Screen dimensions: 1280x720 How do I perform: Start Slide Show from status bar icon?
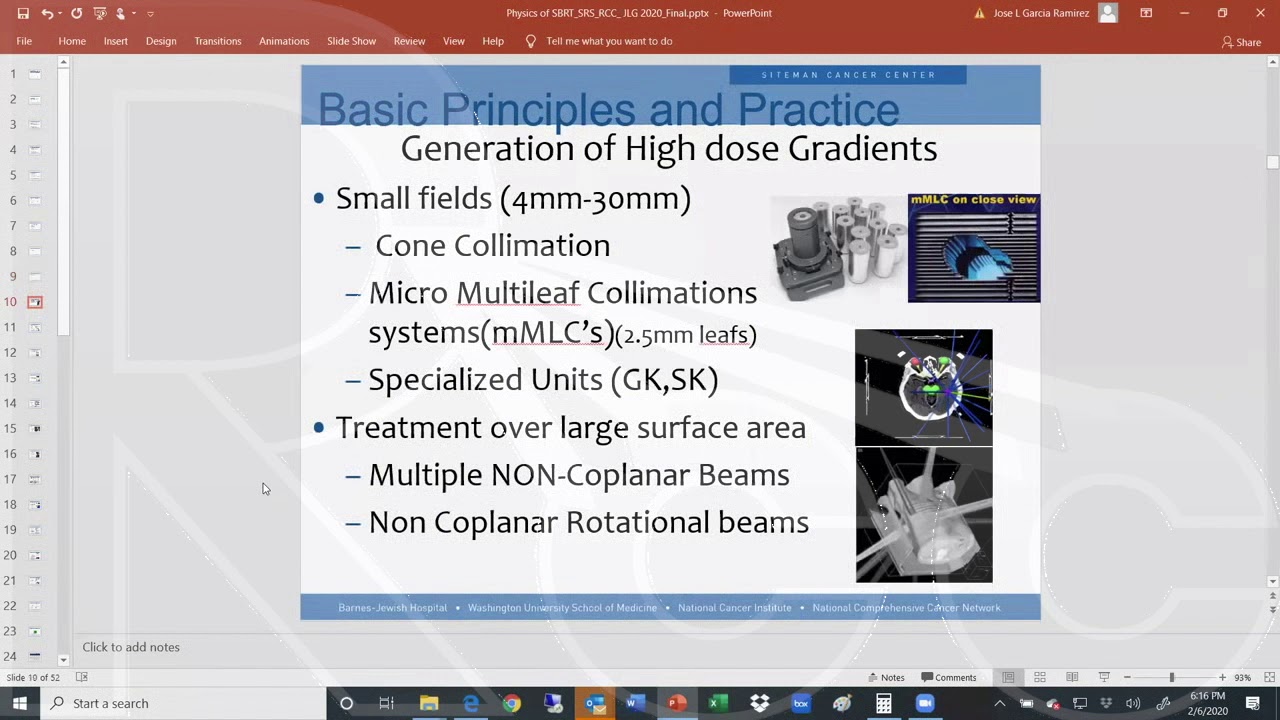click(1104, 677)
